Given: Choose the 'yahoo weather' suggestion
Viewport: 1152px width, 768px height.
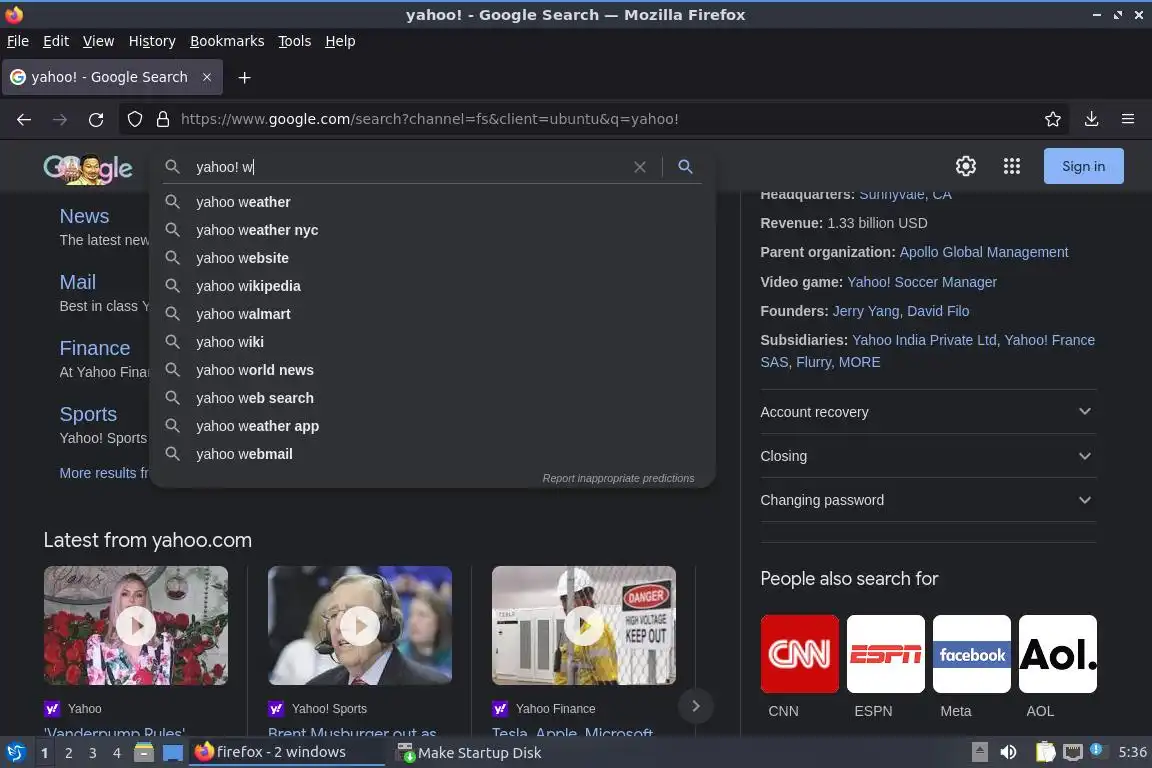Looking at the screenshot, I should click(x=432, y=202).
